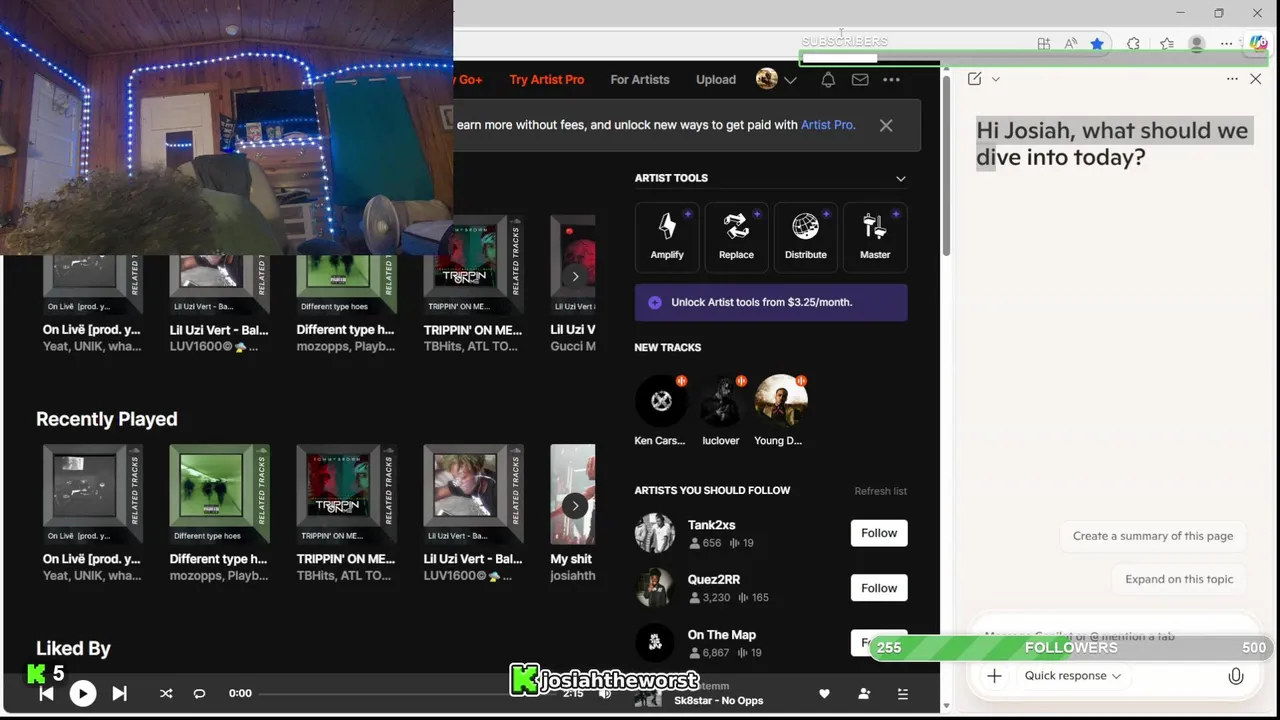The image size is (1280, 720).
Task: Open Lil Uzi Vert artwork in Recently Played
Action: [x=473, y=494]
